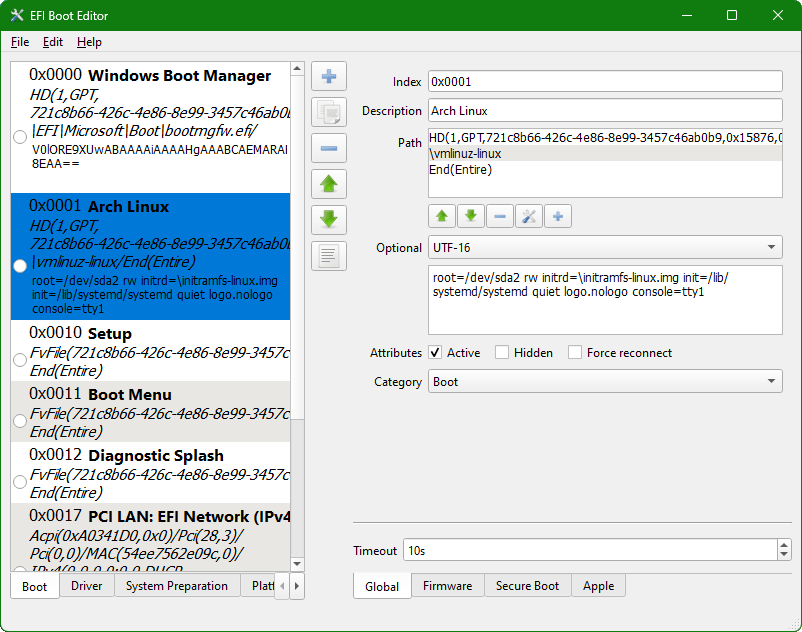The height and width of the screenshot is (632, 802).
Task: Edit selected file path node with tools icon
Action: click(529, 216)
